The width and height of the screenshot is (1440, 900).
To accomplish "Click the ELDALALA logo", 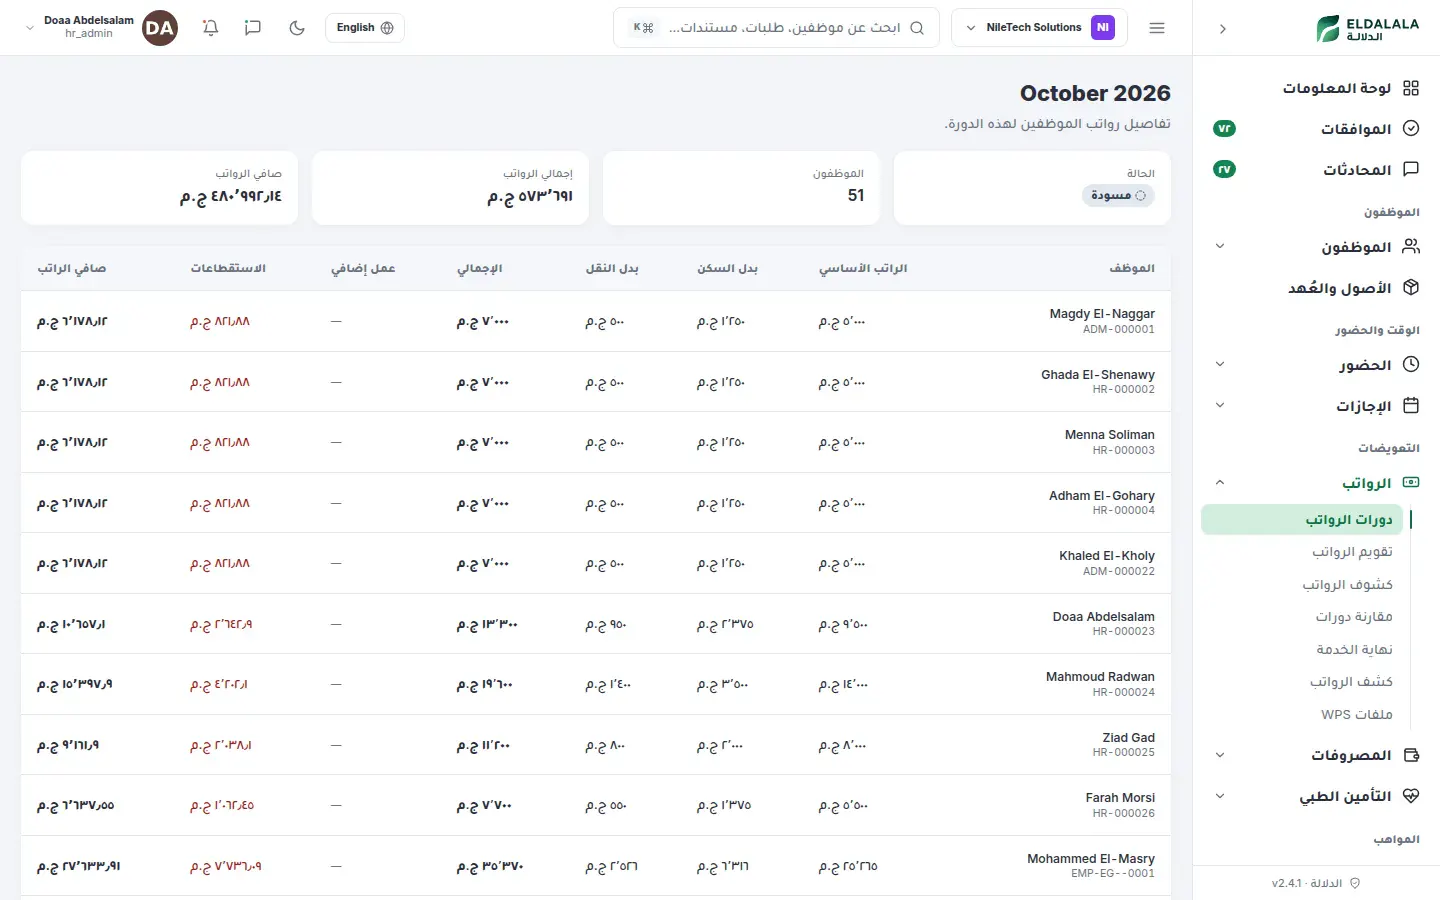I will click(1367, 29).
